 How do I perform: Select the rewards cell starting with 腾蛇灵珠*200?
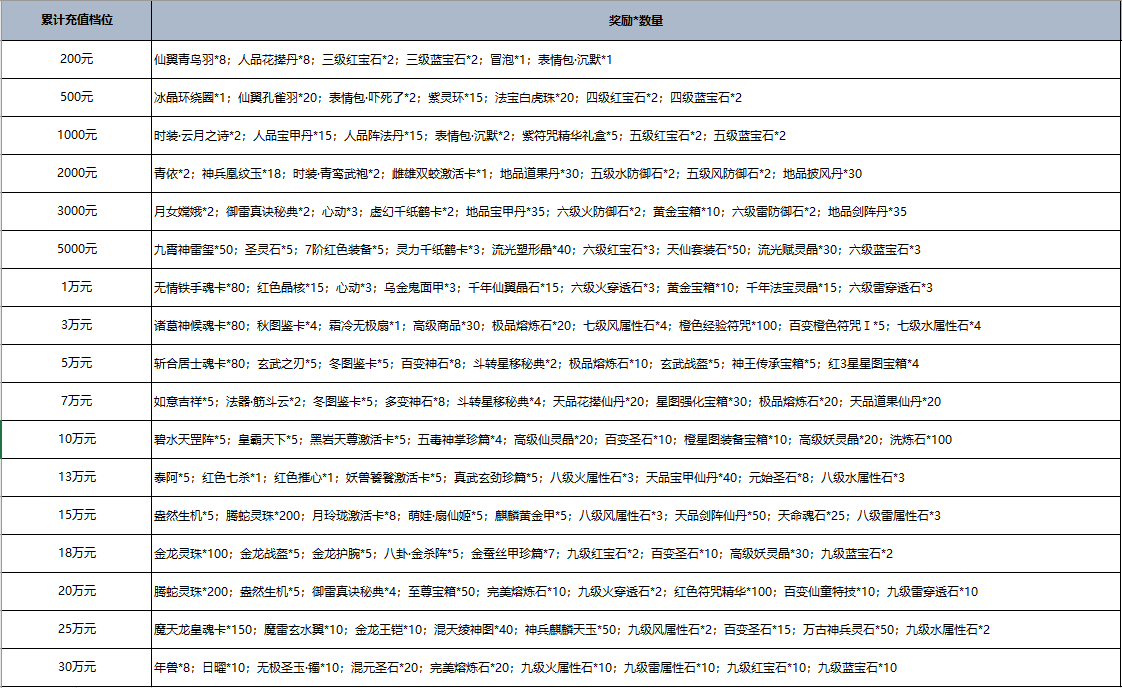[635, 591]
